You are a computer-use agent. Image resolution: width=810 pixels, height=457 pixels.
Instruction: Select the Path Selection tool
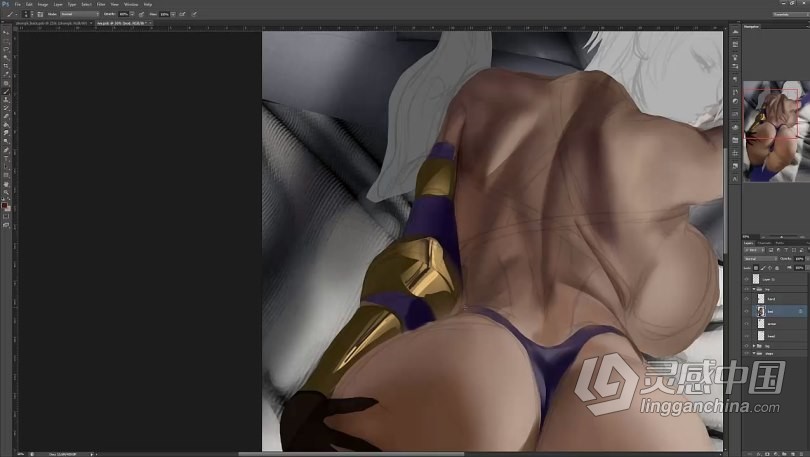point(6,167)
